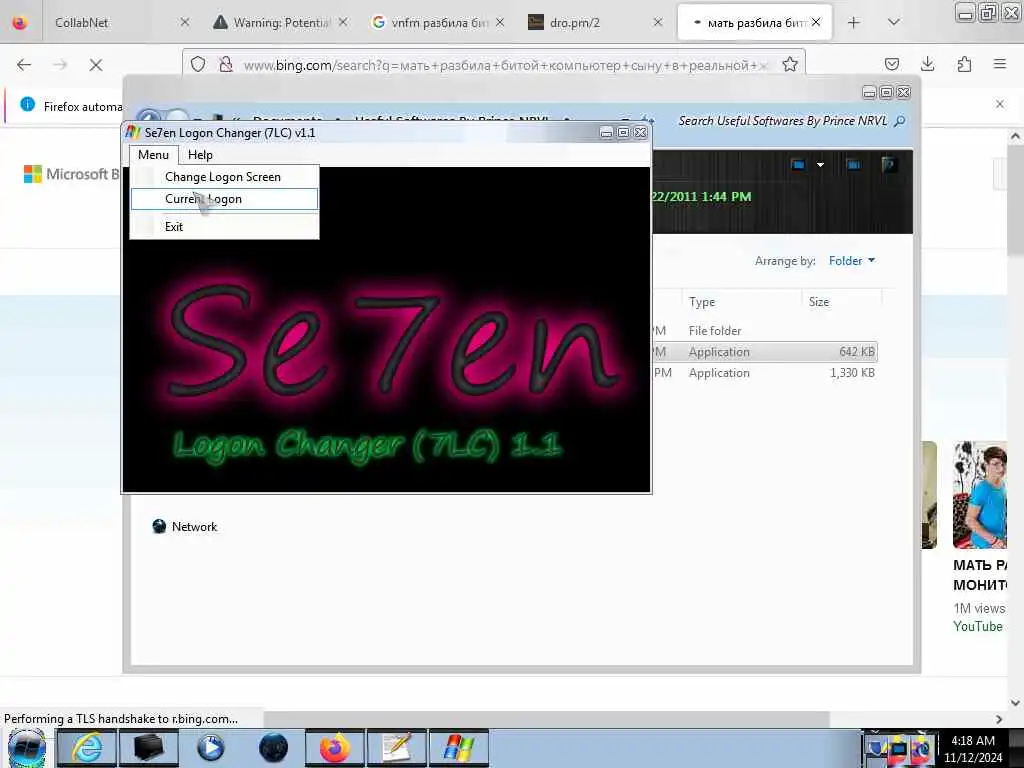Click the horizontal scrollbar right arrow
Image resolution: width=1024 pixels, height=768 pixels.
(x=999, y=719)
